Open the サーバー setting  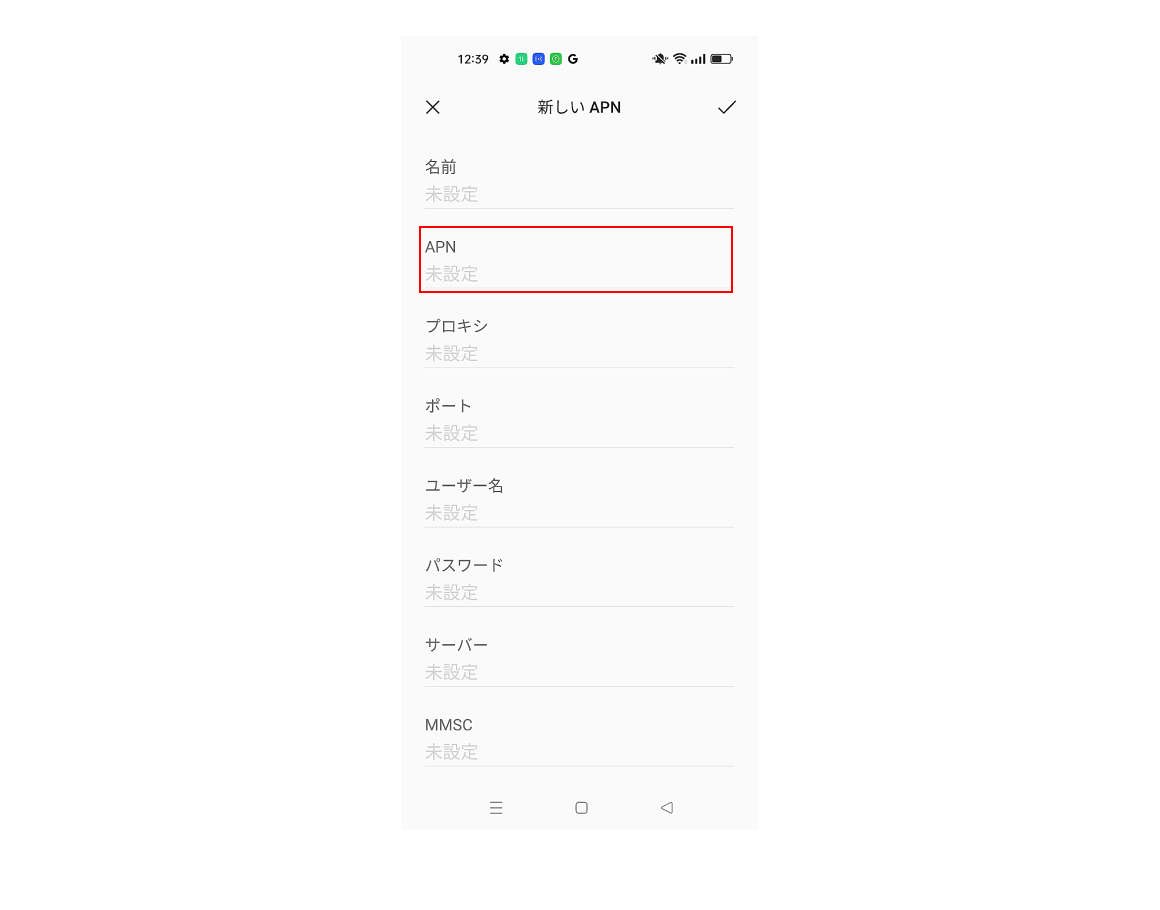tap(579, 658)
